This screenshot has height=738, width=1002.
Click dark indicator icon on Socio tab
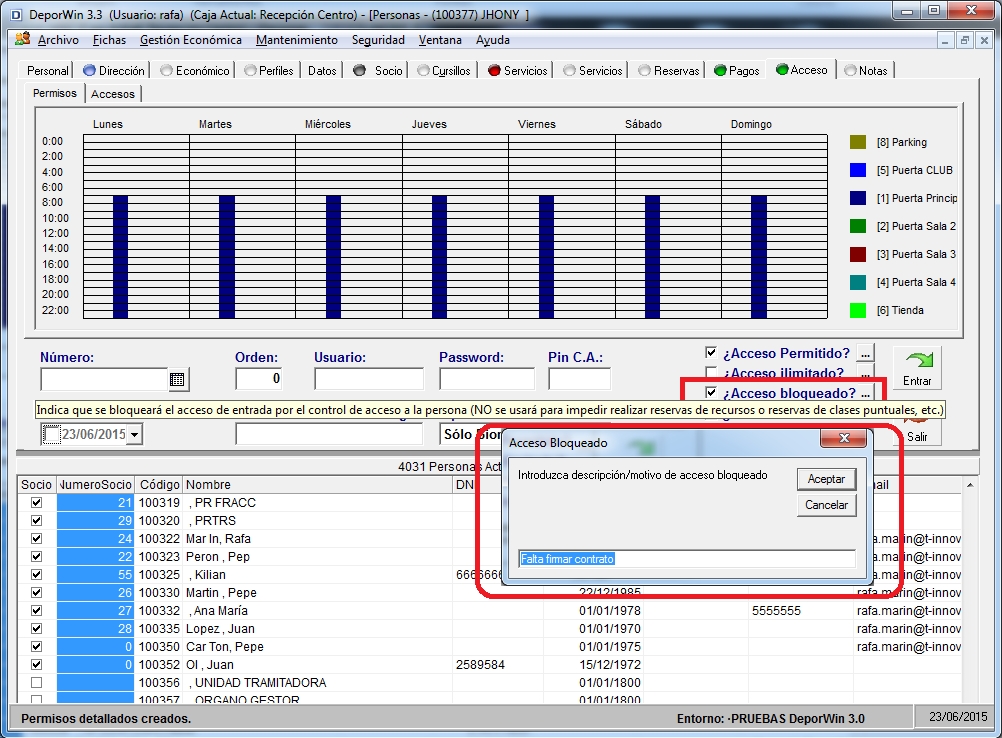click(x=359, y=70)
